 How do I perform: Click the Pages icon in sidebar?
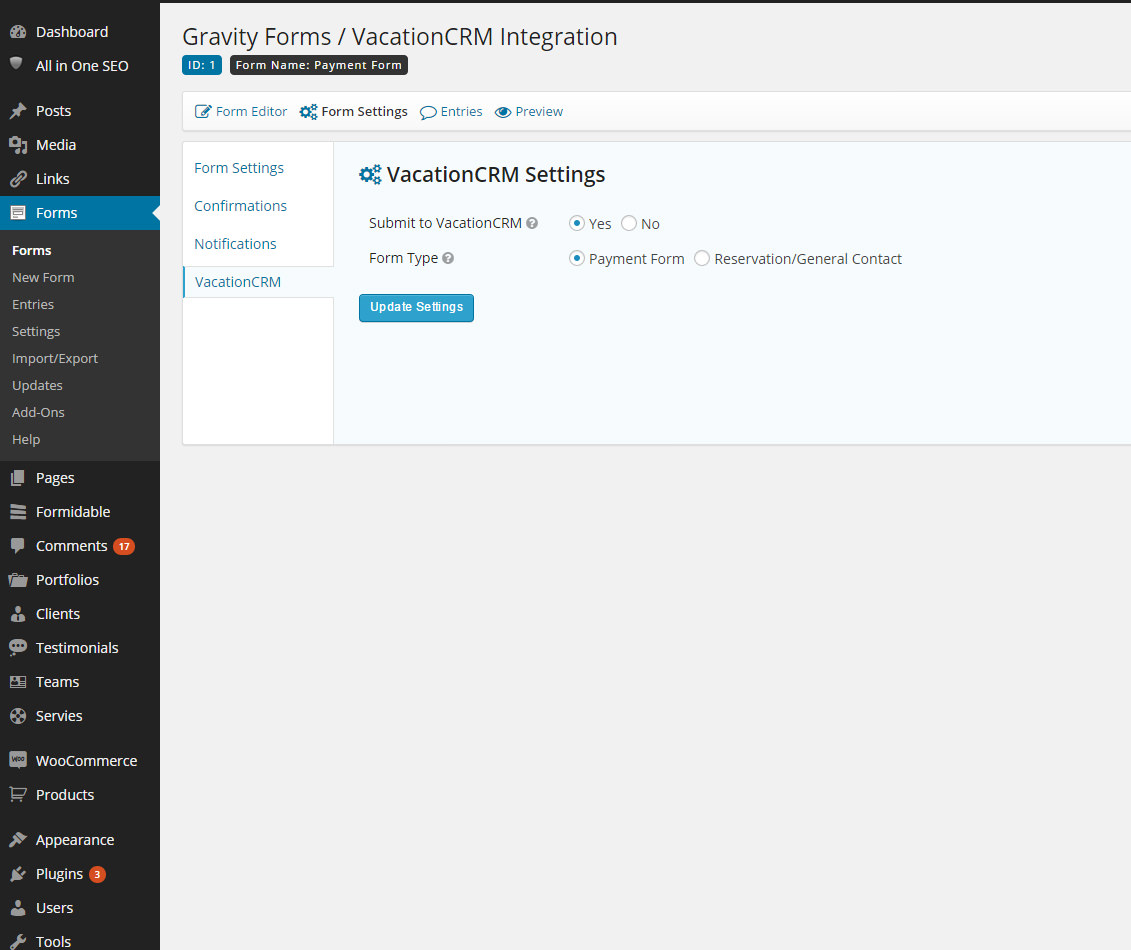[18, 478]
